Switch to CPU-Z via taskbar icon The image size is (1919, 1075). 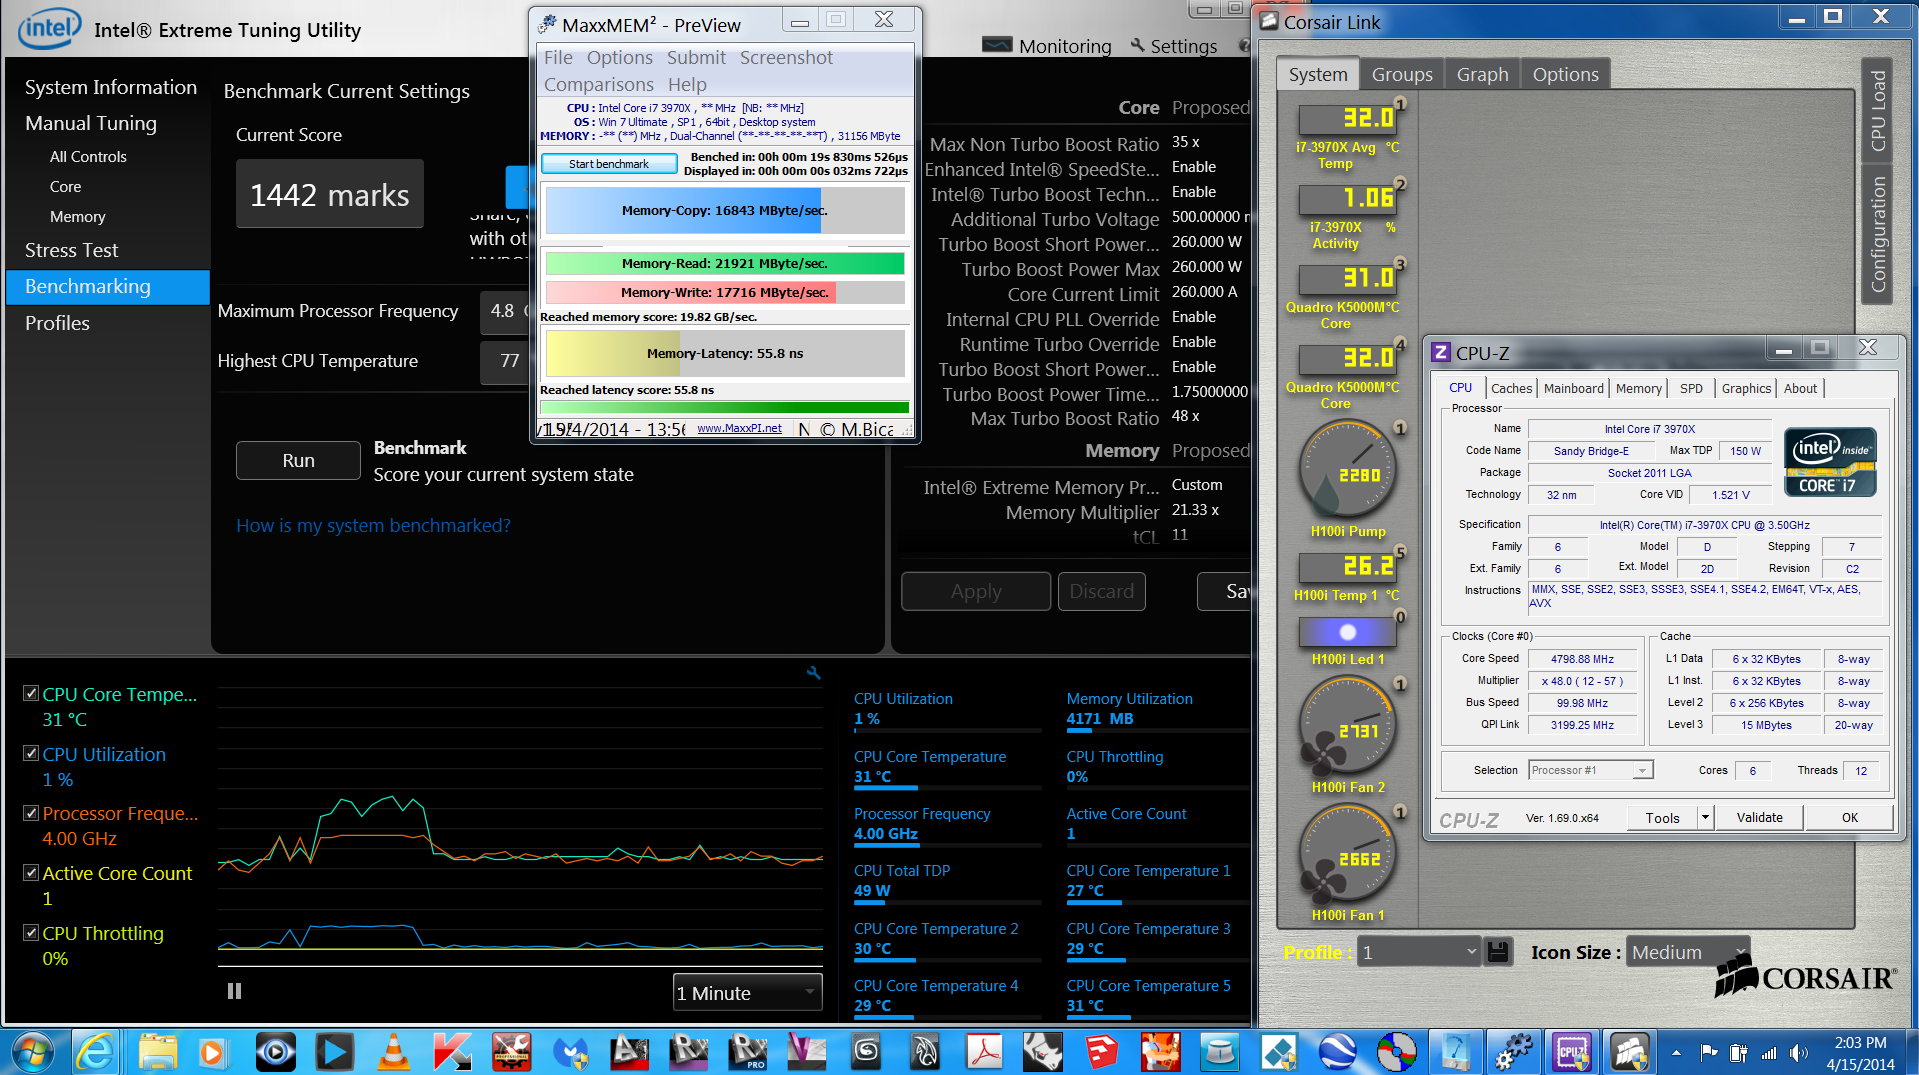pos(1572,1052)
